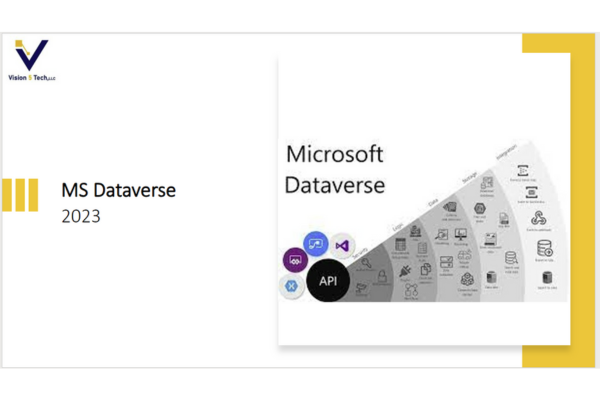This screenshot has width=600, height=400.
Task: Click the black cylinder icon in Storage section
Action: [x=490, y=277]
